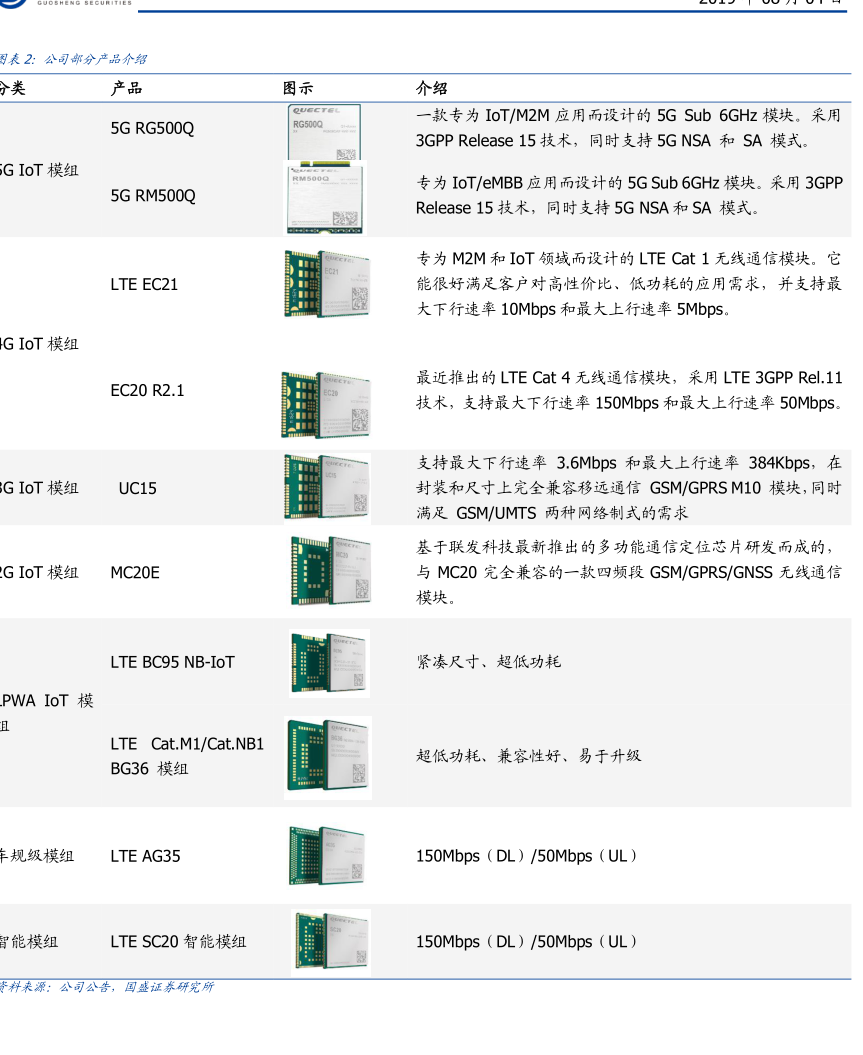Click the product name LTE EC21

point(144,284)
